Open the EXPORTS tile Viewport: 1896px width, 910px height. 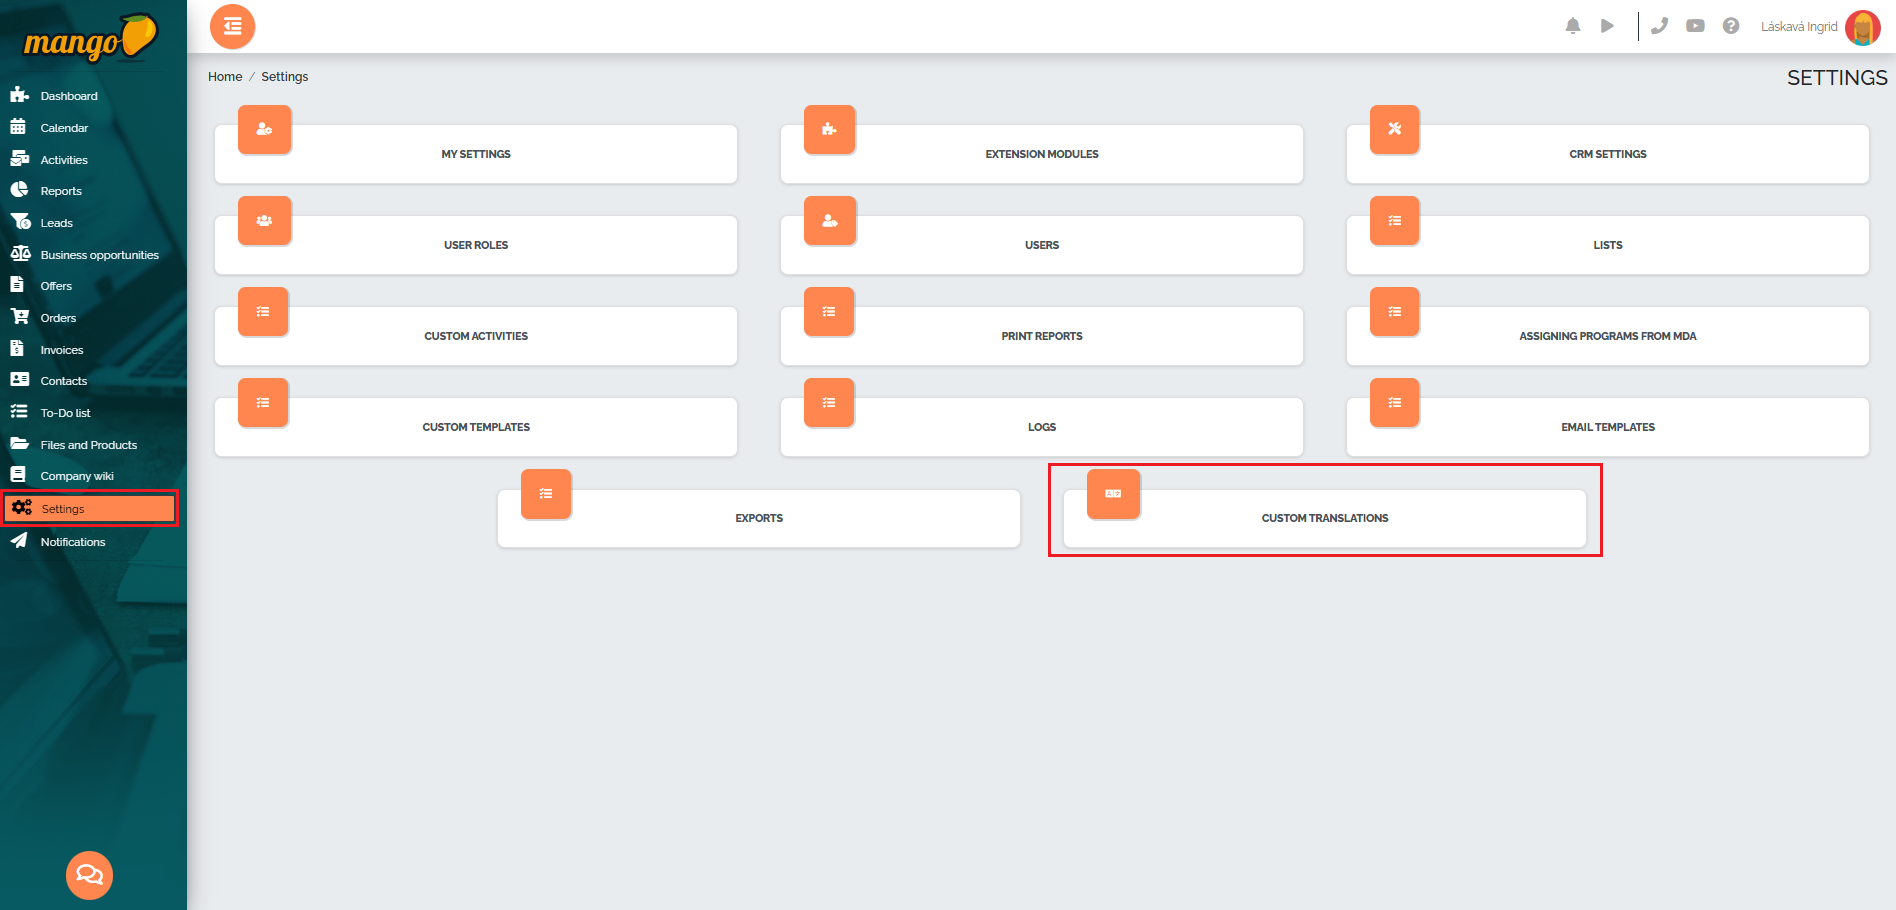point(759,518)
